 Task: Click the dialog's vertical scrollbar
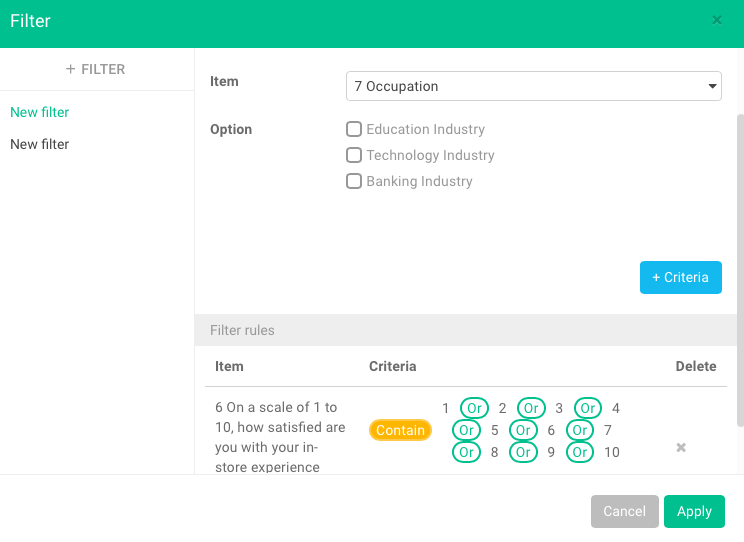click(x=740, y=271)
